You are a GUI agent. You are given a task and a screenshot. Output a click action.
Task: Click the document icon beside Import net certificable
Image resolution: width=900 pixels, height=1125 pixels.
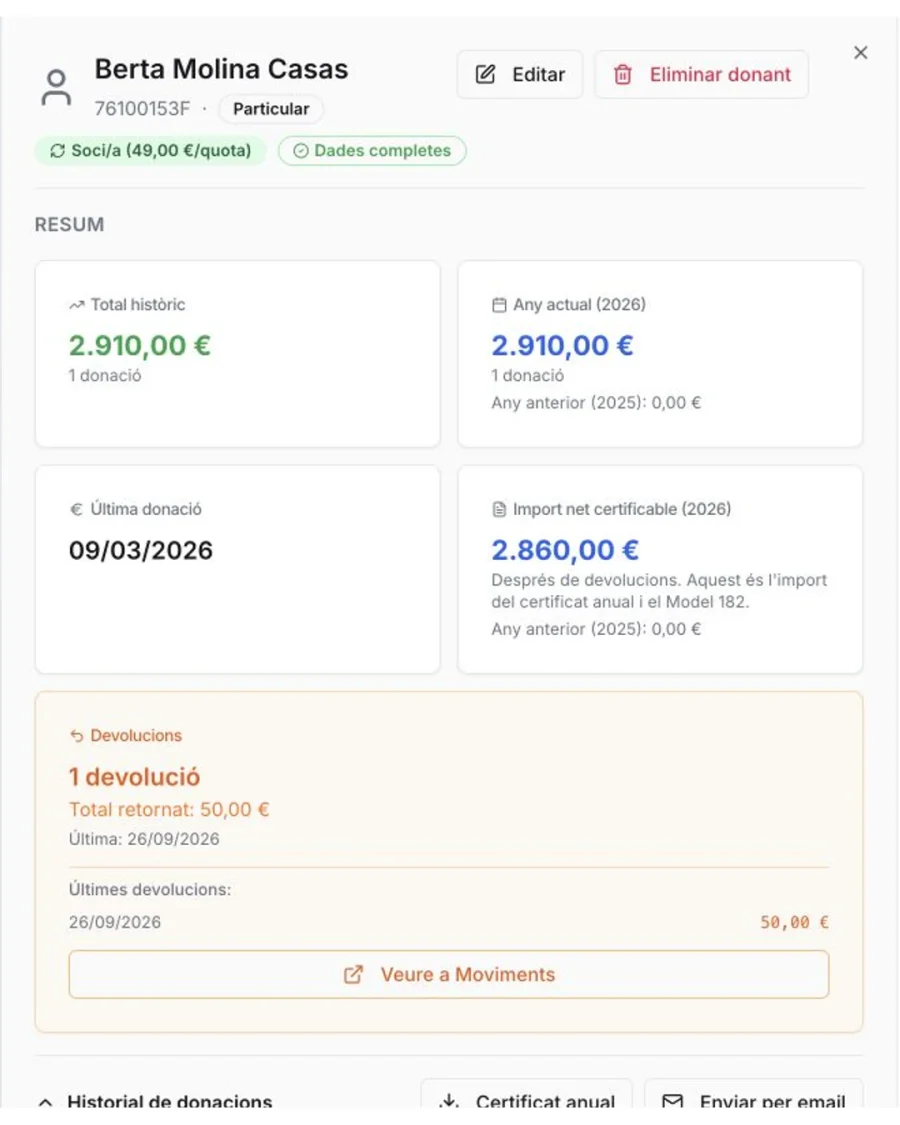point(499,509)
